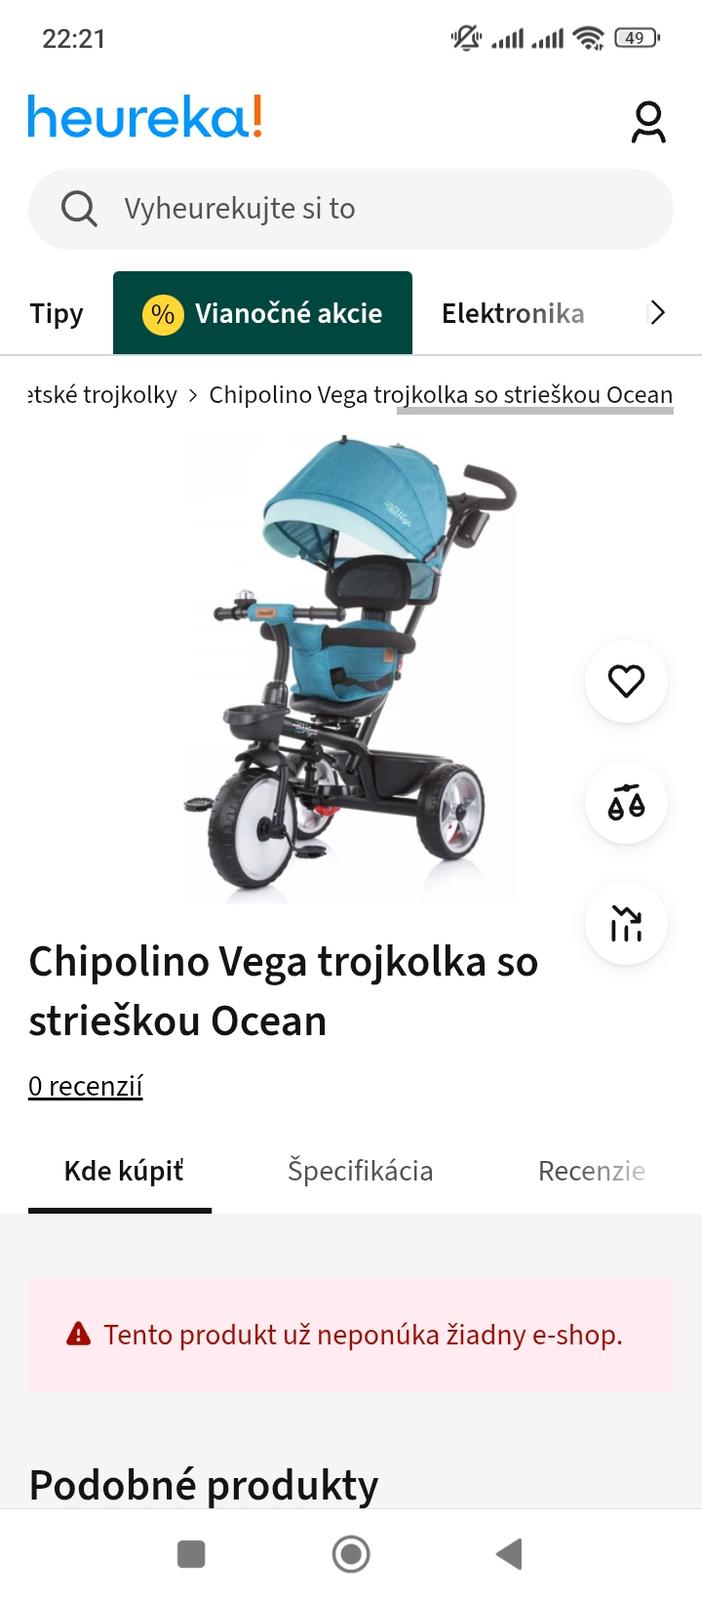
Task: Tap the magnifier search icon
Action: pyautogui.click(x=79, y=209)
